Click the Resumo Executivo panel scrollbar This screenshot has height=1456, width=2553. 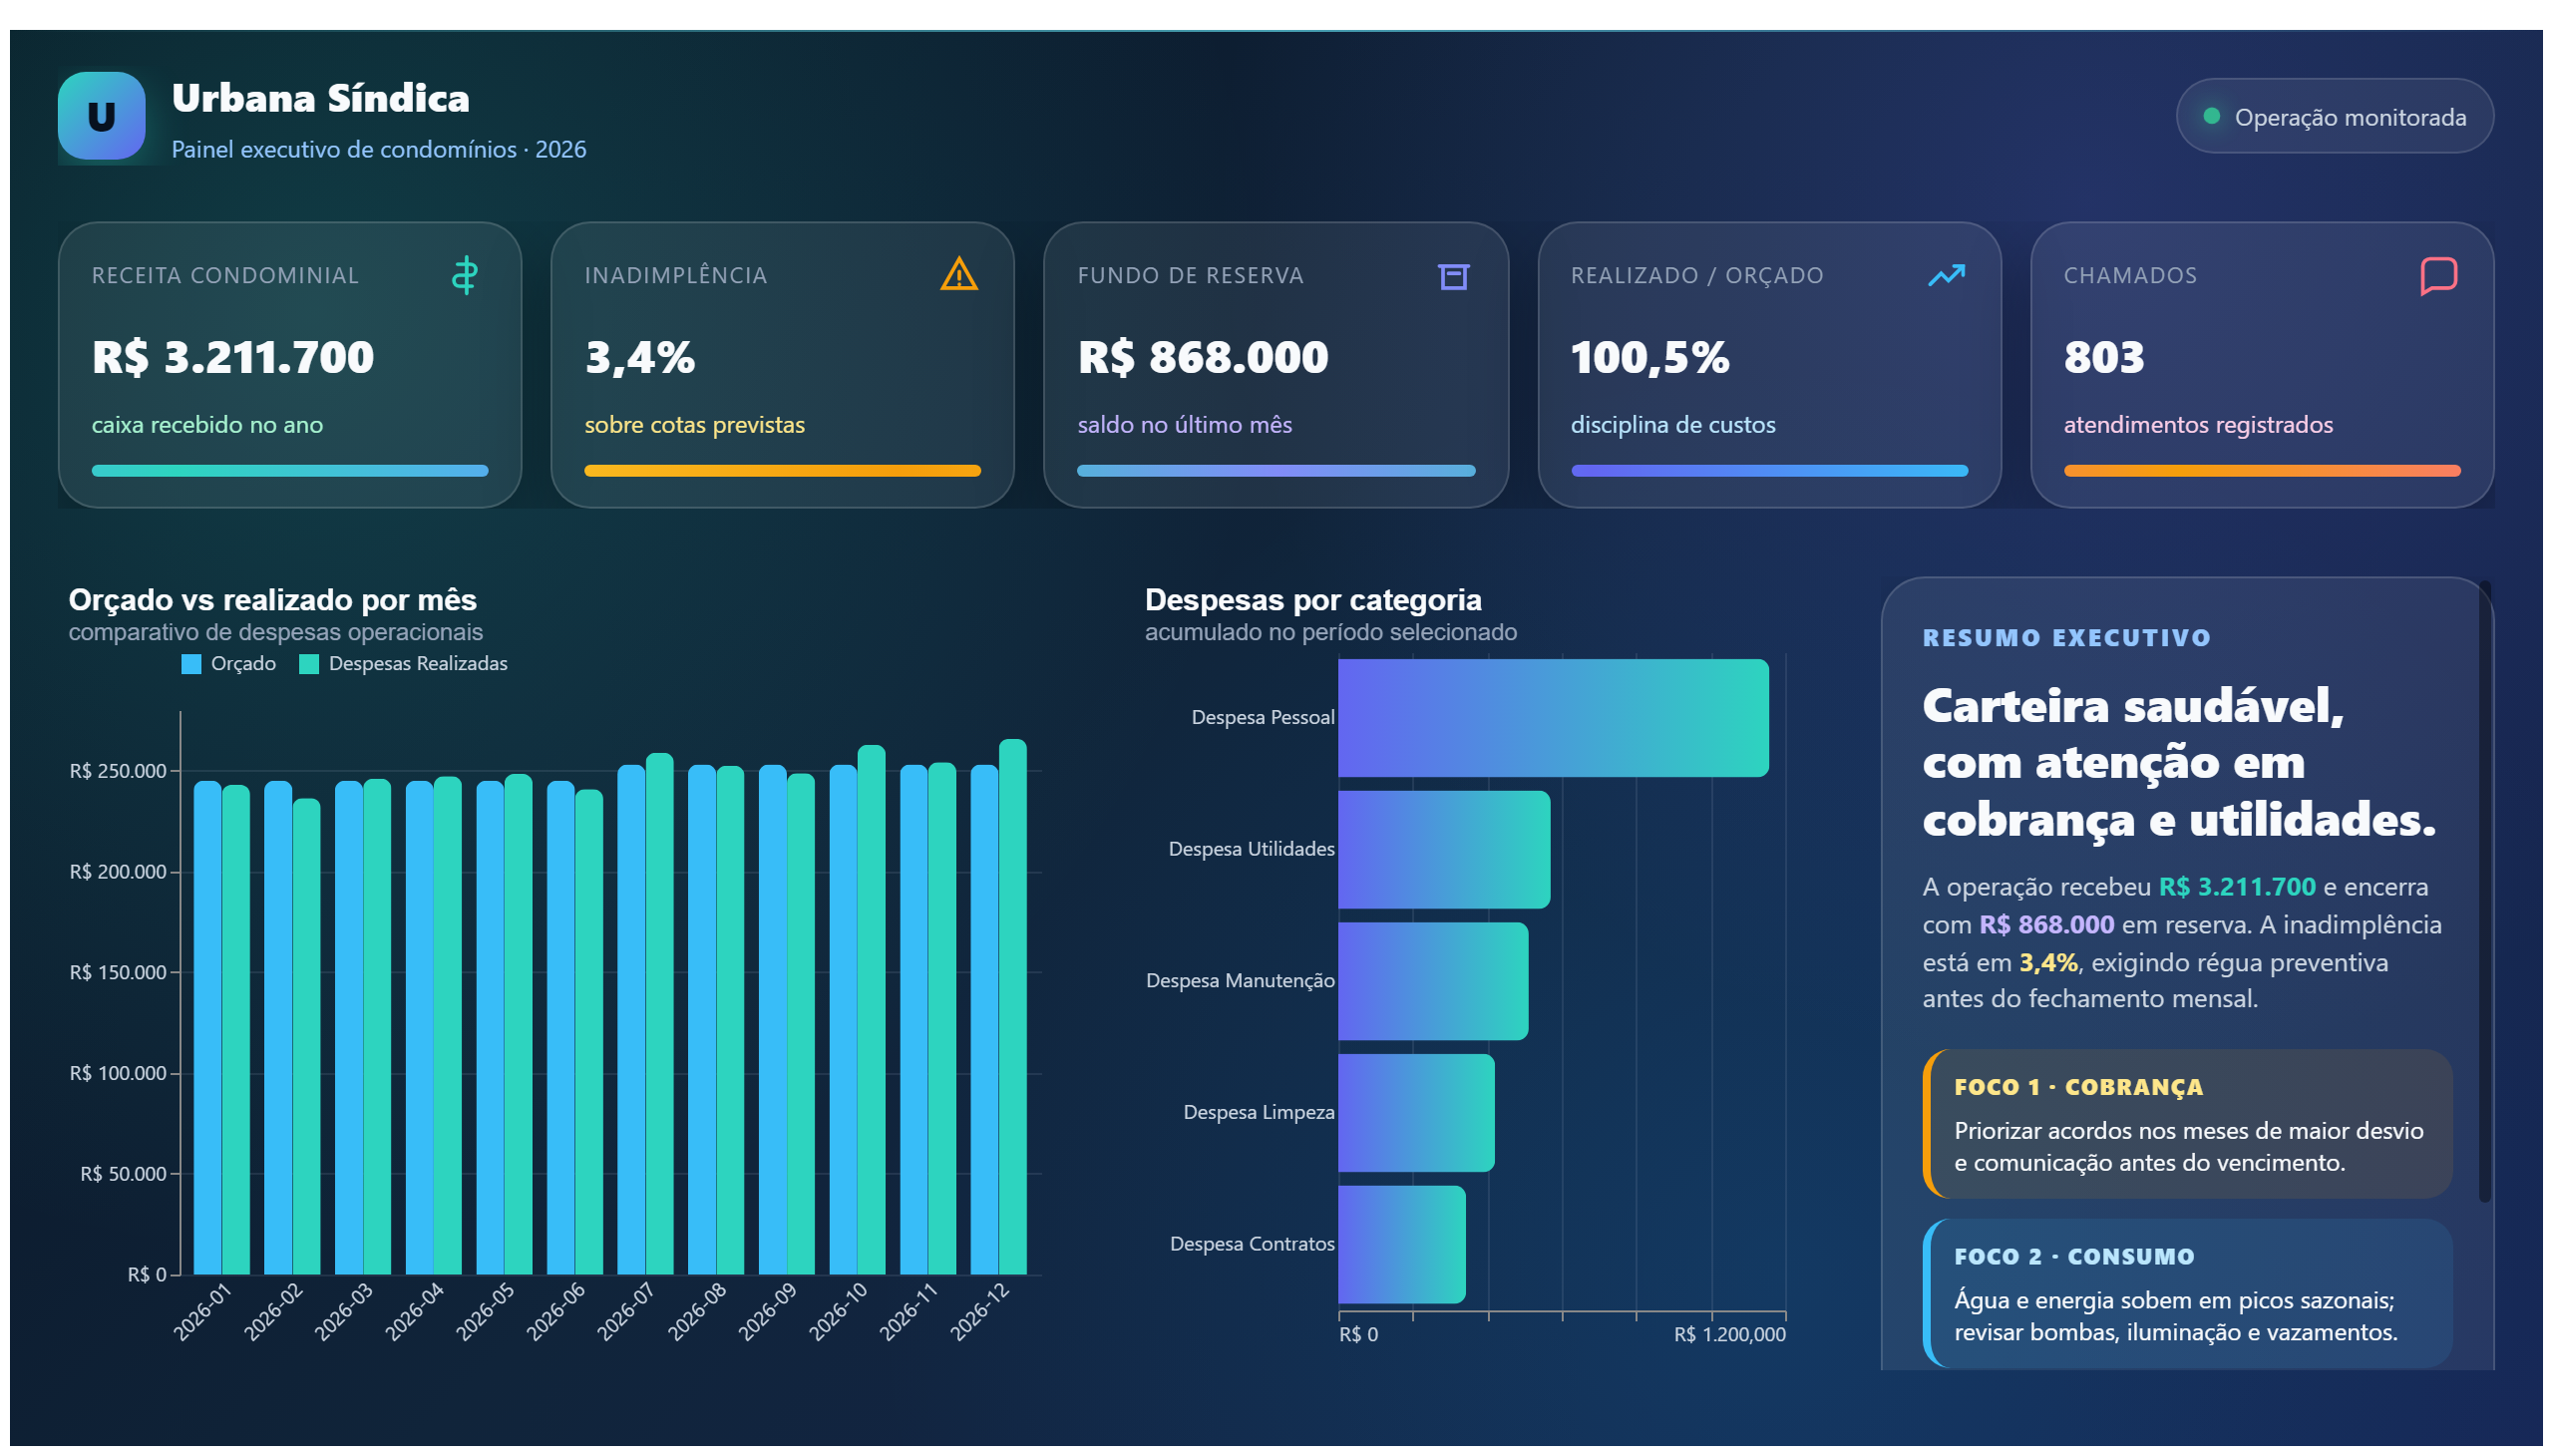pos(2483,892)
